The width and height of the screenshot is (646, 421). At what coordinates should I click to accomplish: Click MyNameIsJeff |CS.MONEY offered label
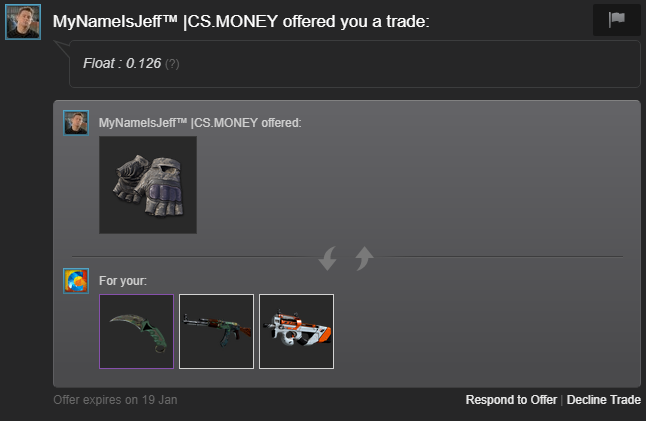200,123
